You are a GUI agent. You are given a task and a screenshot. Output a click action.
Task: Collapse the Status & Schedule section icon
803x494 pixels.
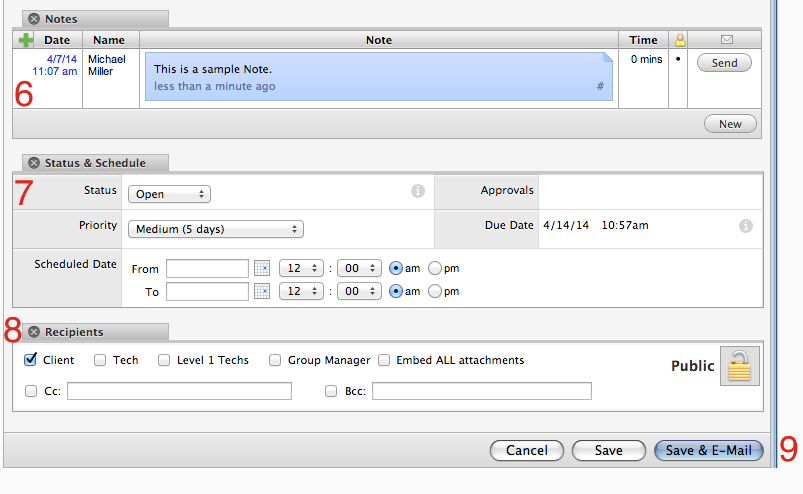point(34,163)
